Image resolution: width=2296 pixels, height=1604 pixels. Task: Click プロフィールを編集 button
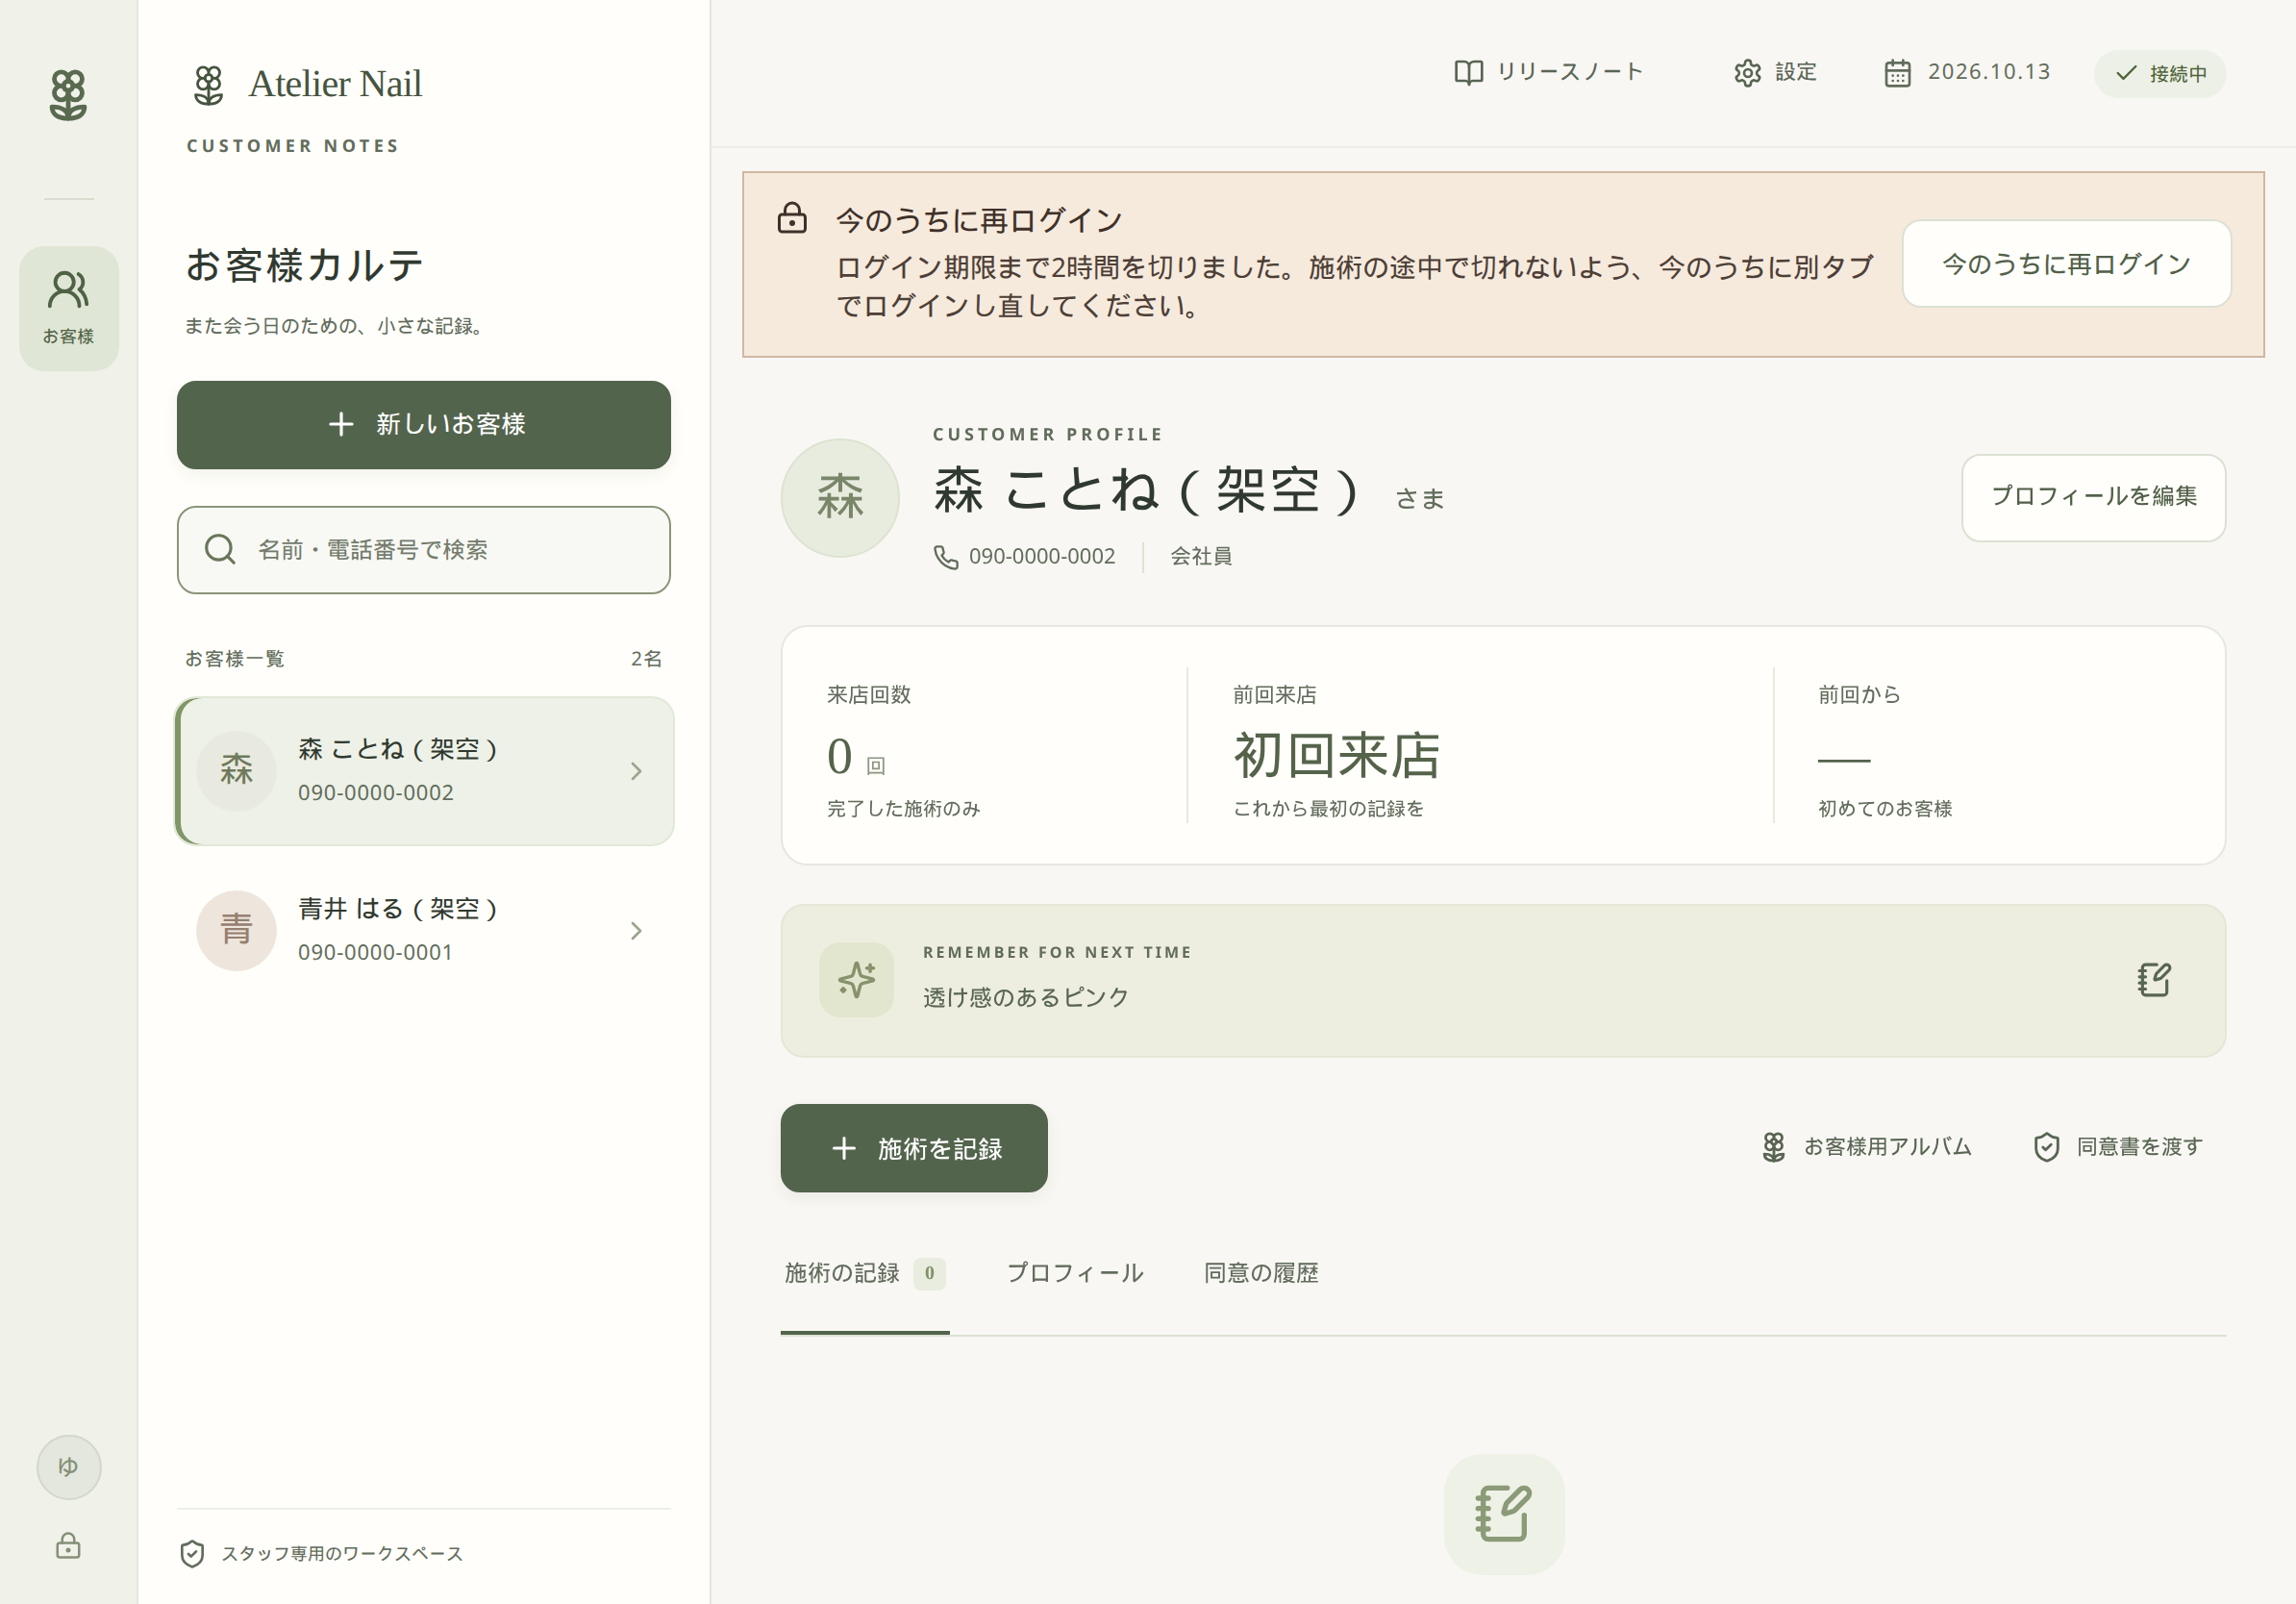coord(2093,497)
